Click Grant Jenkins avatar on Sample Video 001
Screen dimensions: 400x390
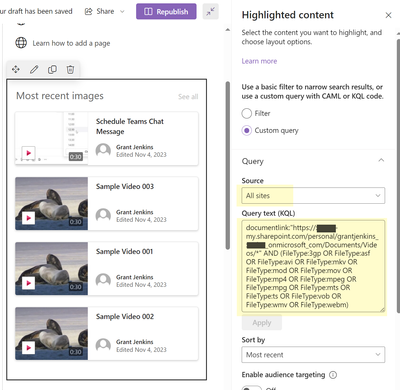[103, 280]
